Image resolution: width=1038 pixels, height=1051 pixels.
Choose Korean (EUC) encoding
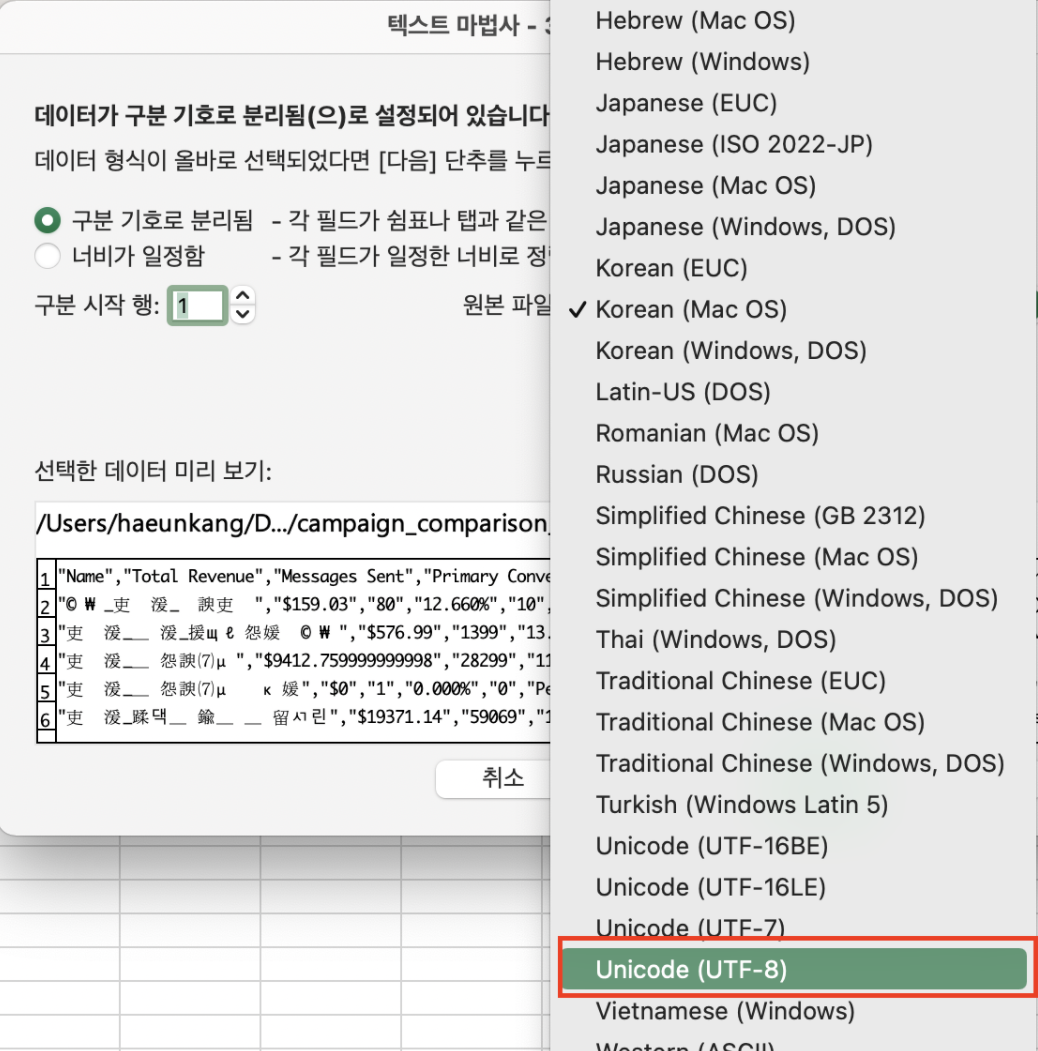(x=793, y=268)
